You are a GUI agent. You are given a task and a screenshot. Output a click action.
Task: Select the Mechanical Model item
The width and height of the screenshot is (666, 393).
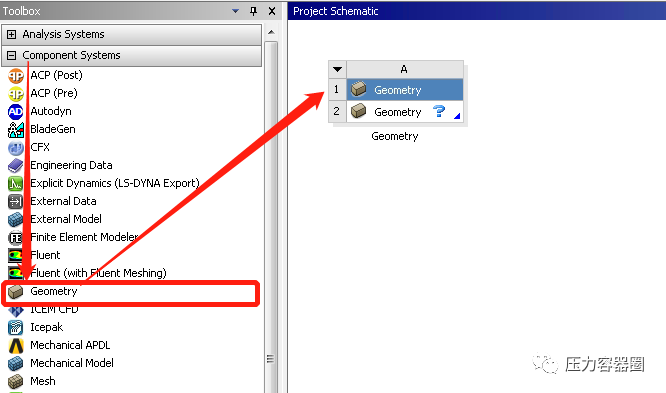click(x=72, y=363)
